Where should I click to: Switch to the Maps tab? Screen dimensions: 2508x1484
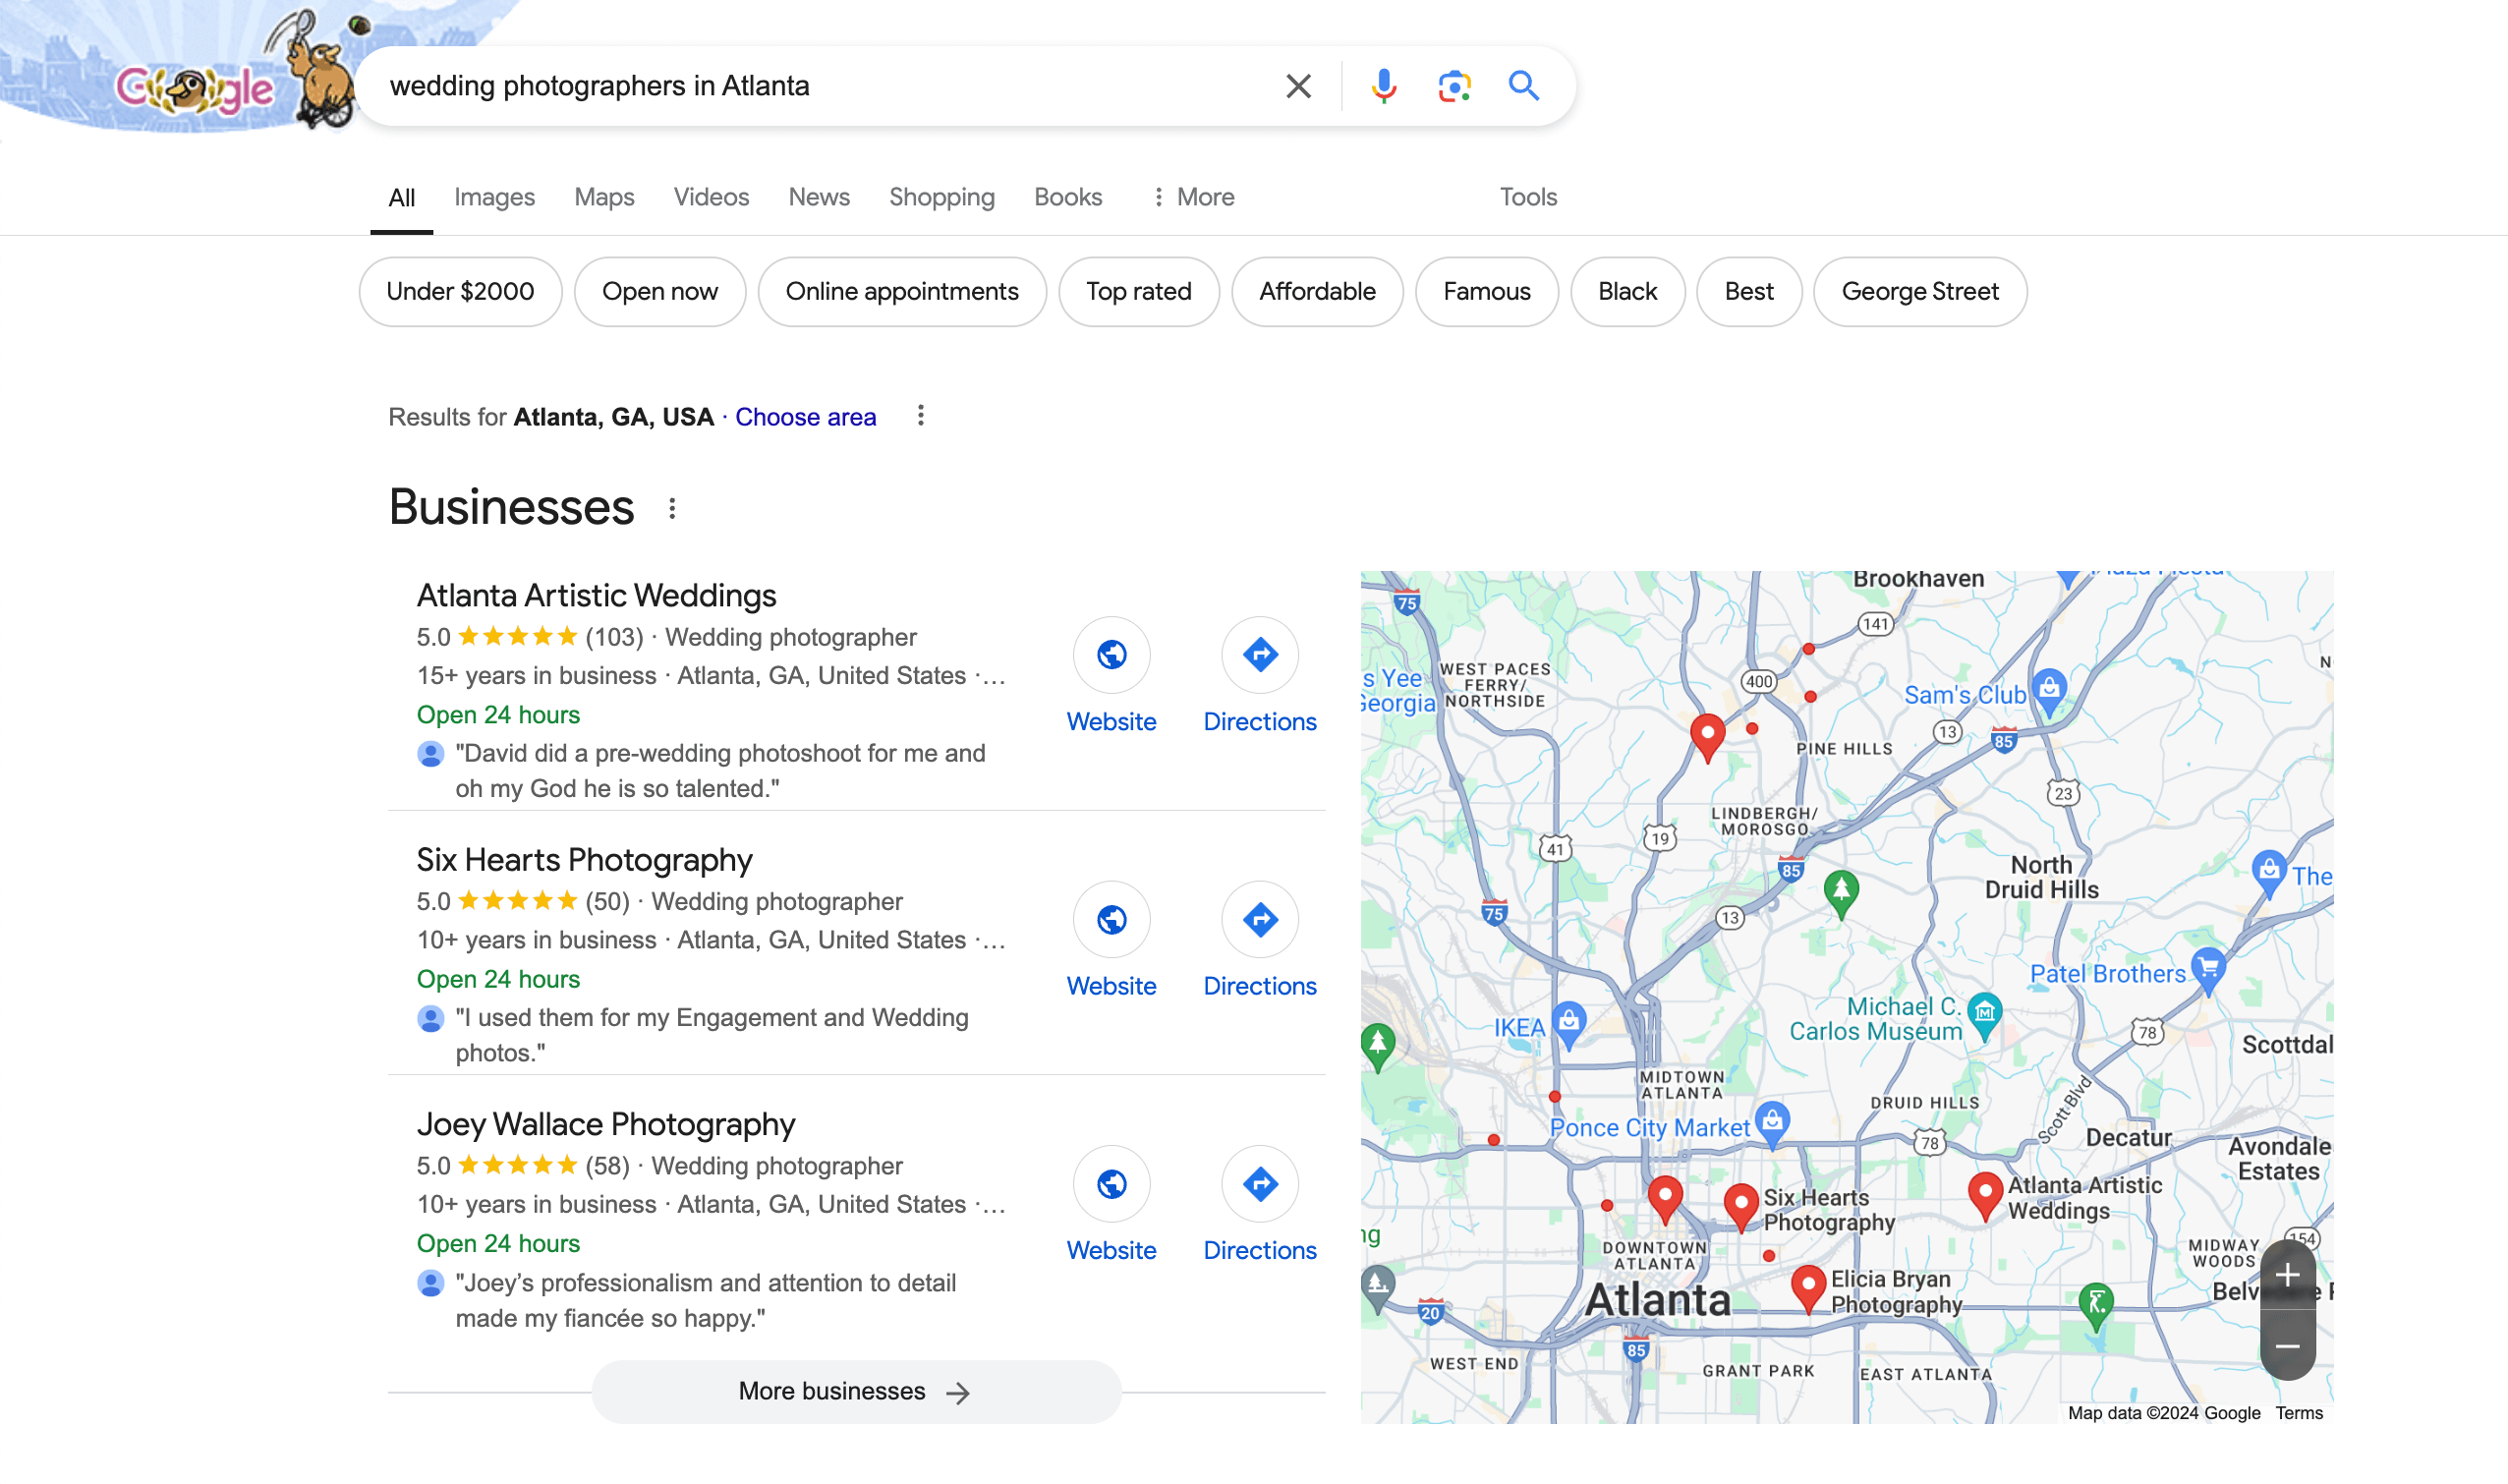pos(604,197)
